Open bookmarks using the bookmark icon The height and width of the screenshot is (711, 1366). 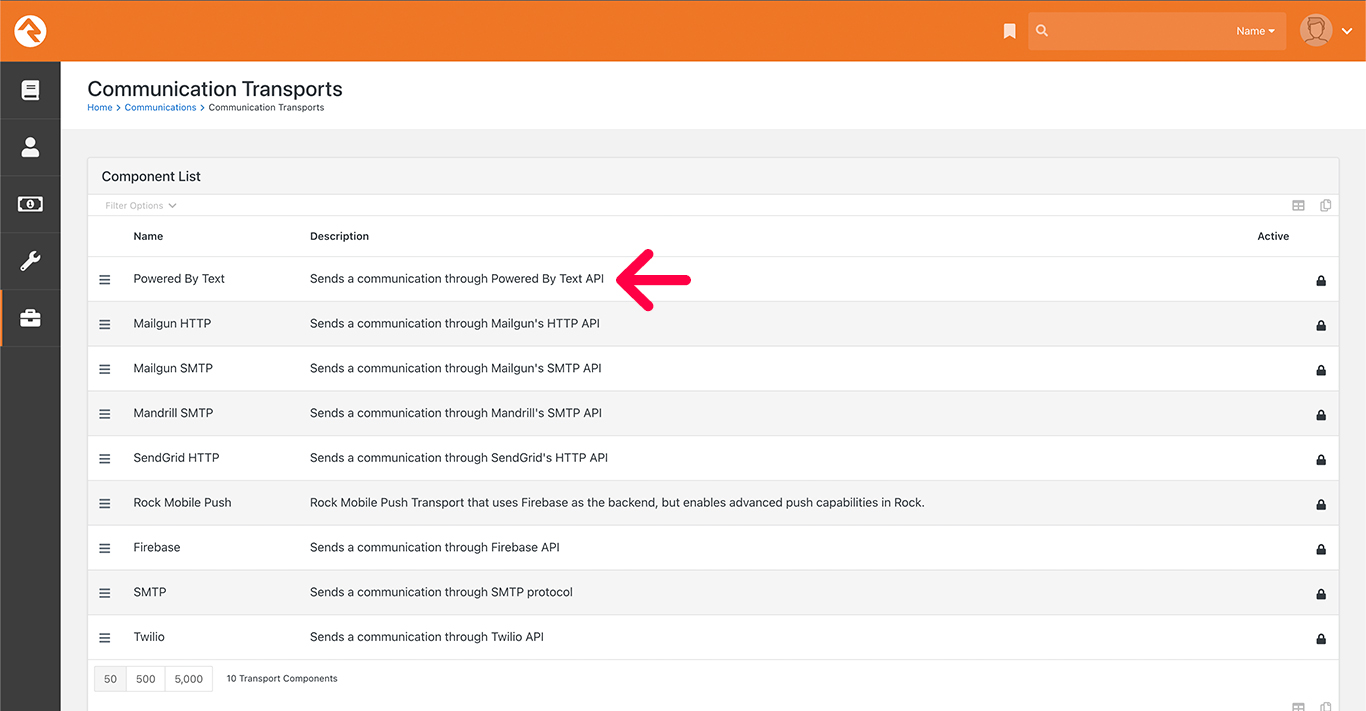click(1009, 30)
